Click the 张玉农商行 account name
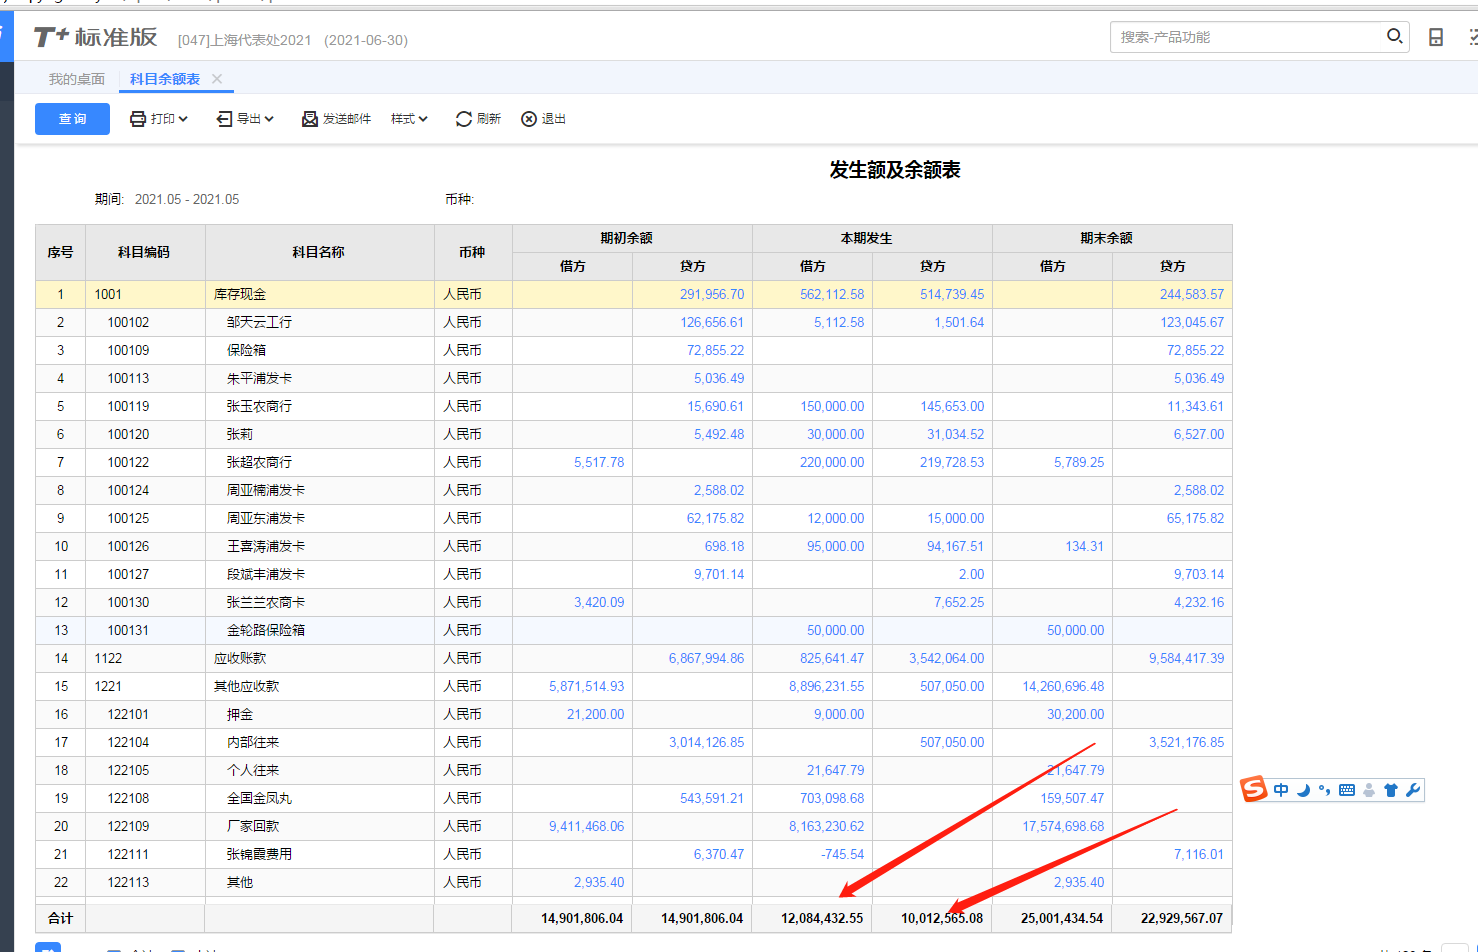 click(259, 406)
